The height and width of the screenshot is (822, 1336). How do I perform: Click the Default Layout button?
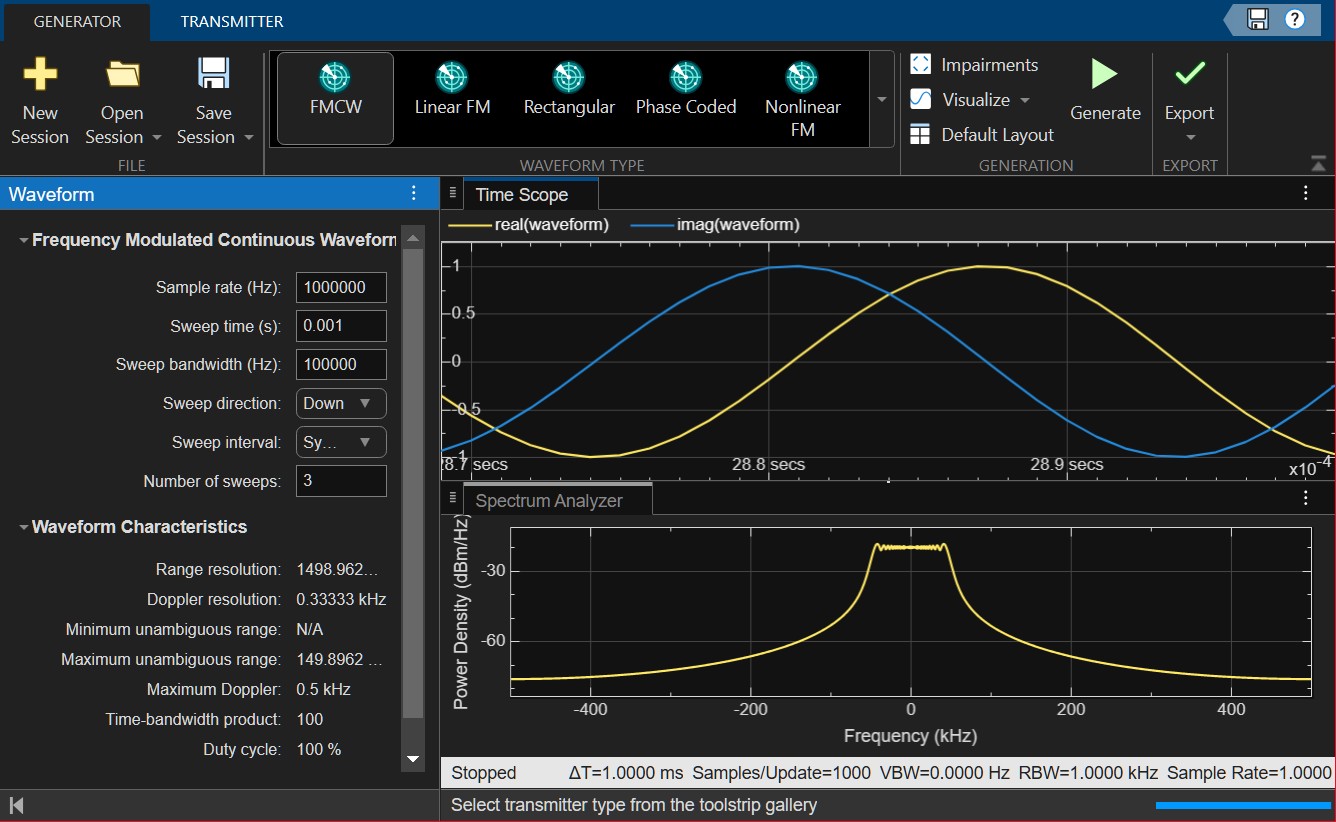coord(982,135)
